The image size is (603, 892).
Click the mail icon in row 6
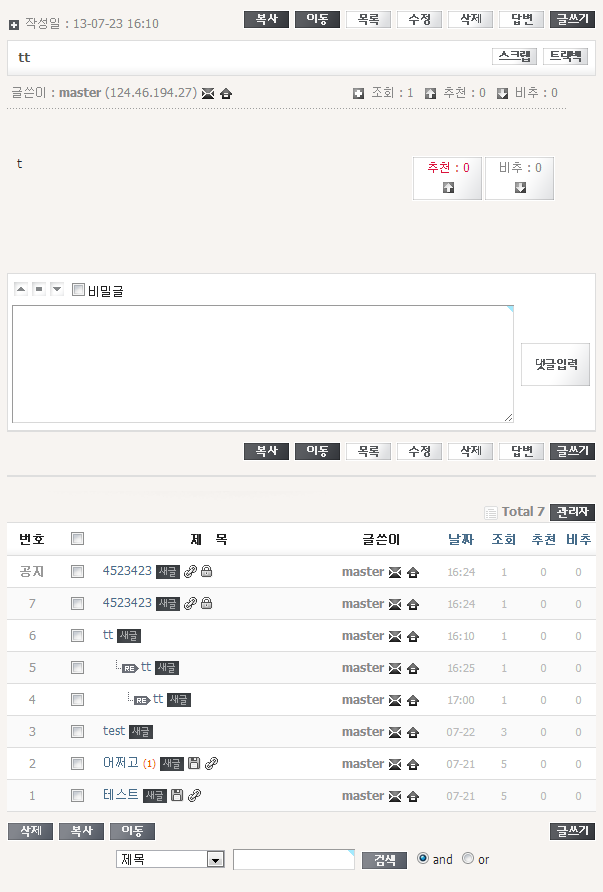[395, 637]
